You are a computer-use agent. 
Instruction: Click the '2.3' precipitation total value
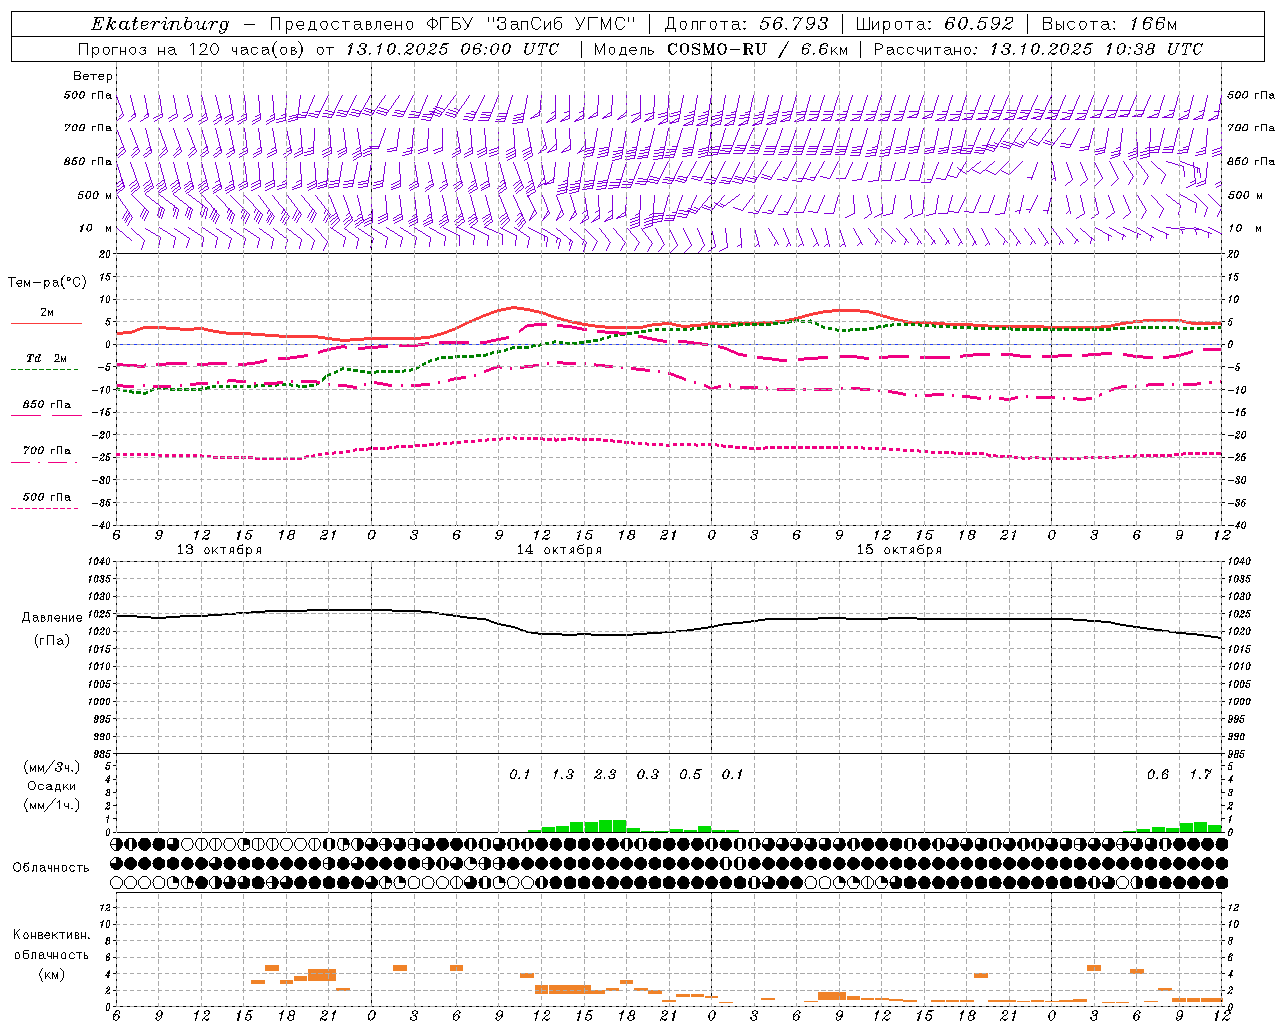(605, 774)
